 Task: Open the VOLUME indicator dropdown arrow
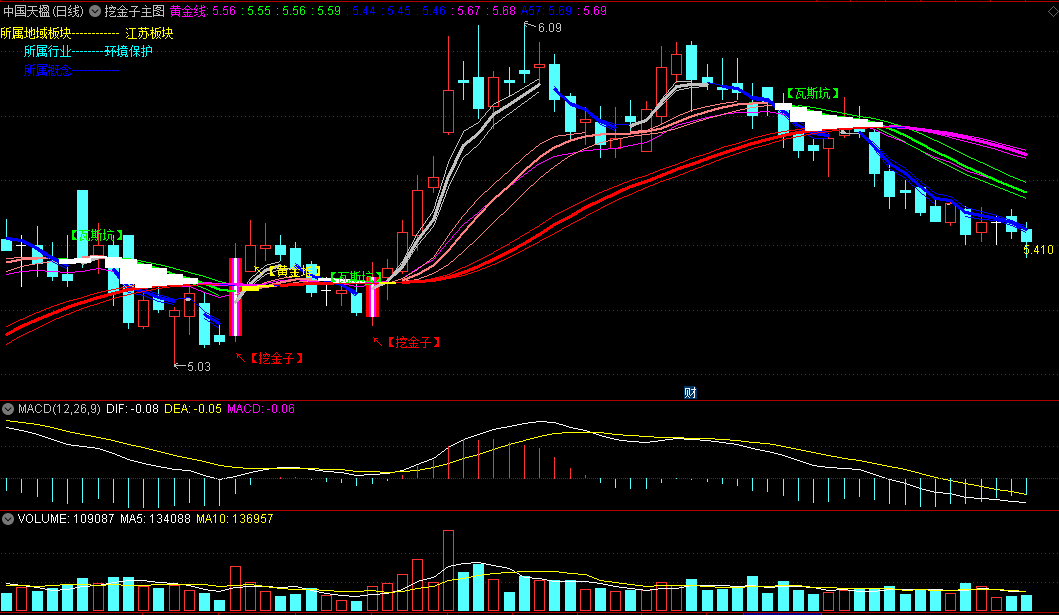coord(8,518)
